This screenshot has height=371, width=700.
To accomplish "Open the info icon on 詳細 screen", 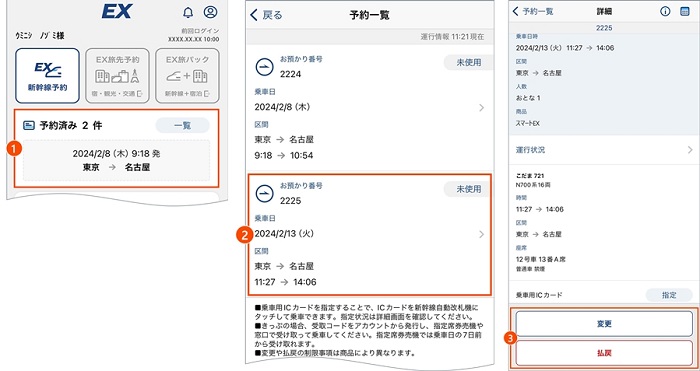I will [x=665, y=12].
